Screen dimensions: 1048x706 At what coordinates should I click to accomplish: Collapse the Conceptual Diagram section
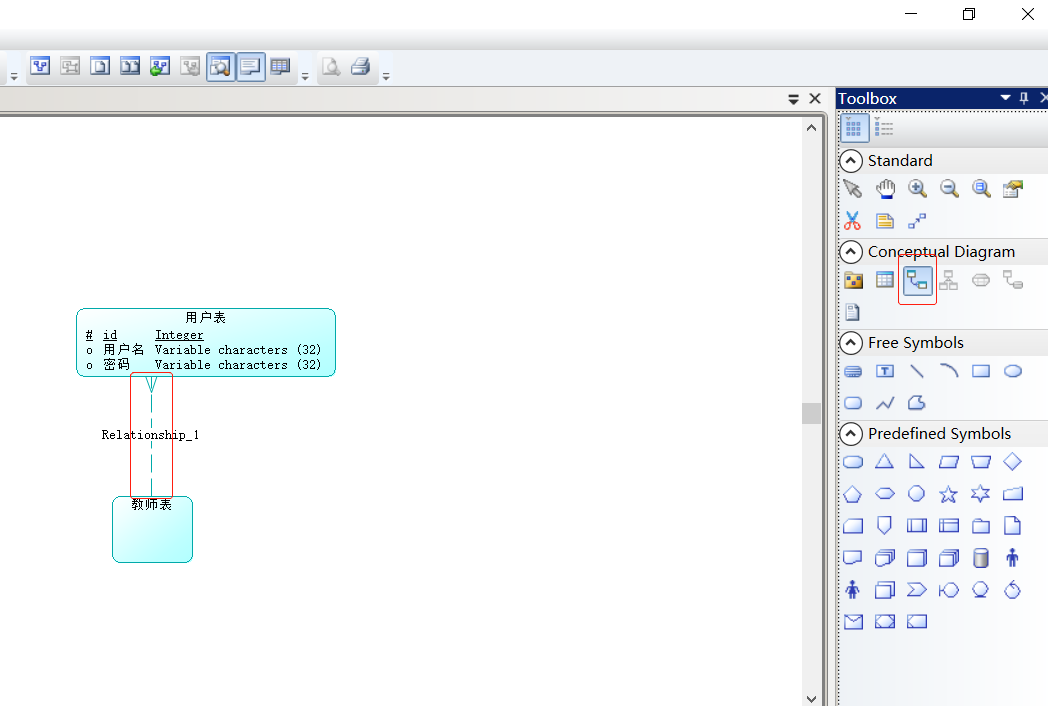[851, 251]
